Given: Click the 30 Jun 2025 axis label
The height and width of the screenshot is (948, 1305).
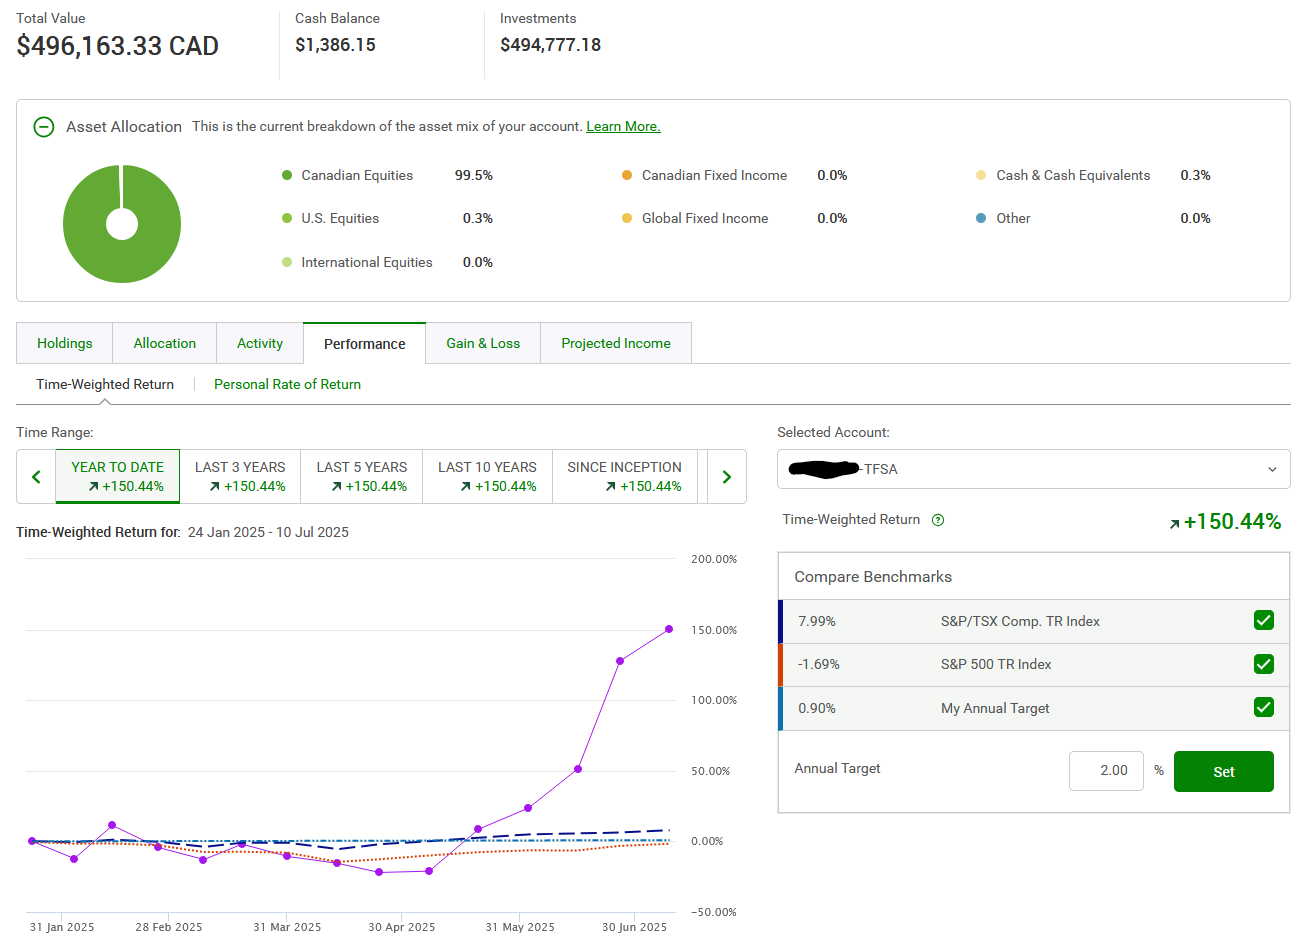Looking at the screenshot, I should click(x=634, y=927).
